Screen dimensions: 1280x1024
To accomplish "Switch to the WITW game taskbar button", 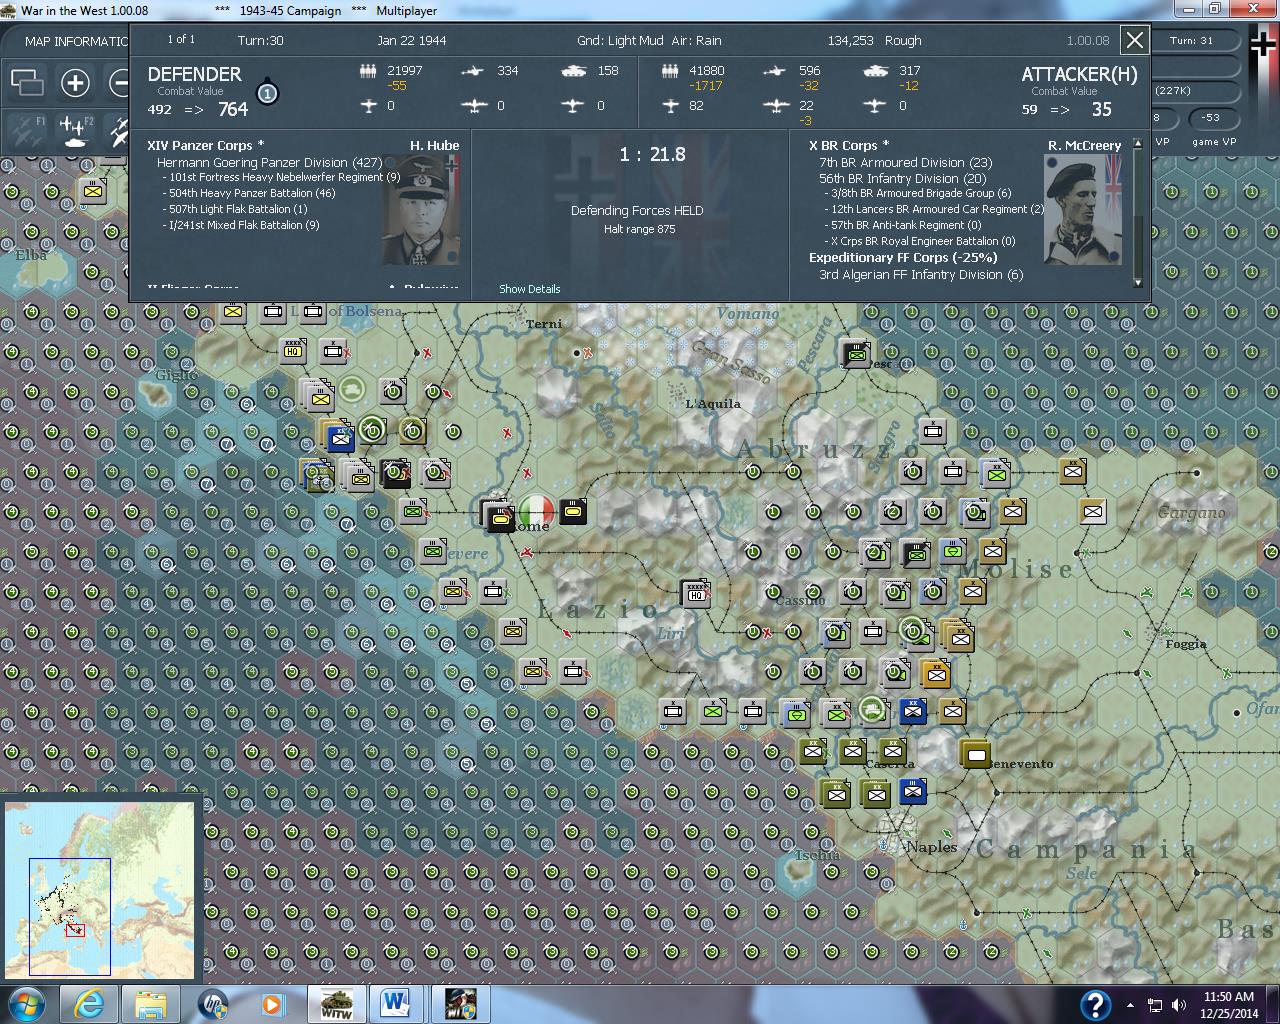I will coord(335,1003).
